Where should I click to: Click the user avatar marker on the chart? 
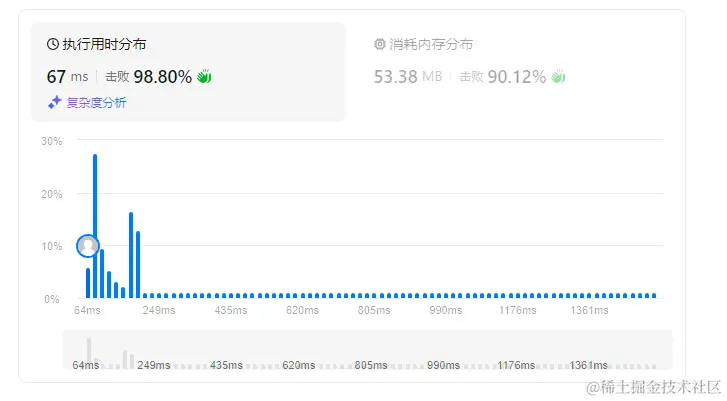click(88, 246)
